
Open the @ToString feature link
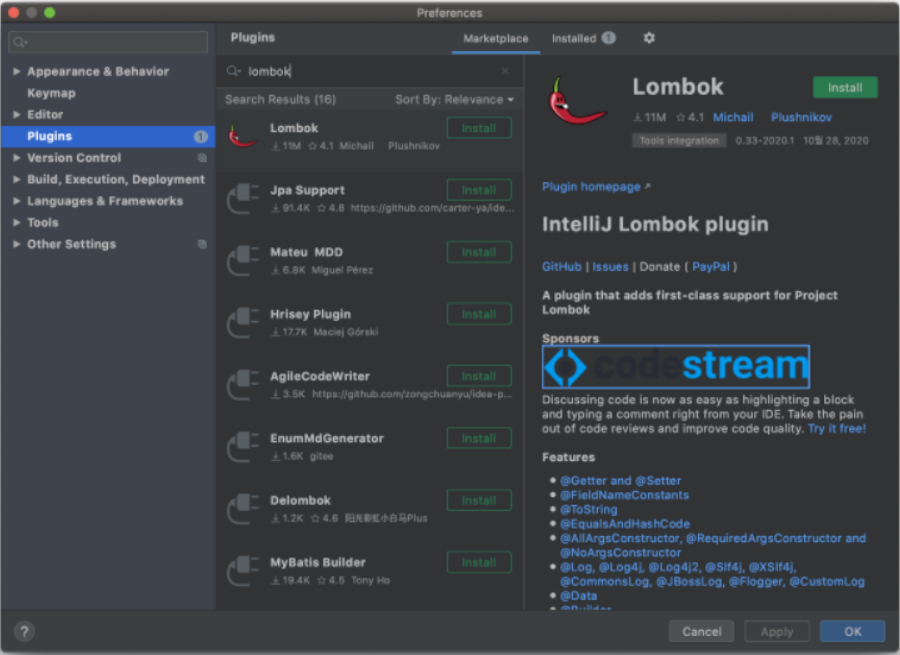pos(588,509)
